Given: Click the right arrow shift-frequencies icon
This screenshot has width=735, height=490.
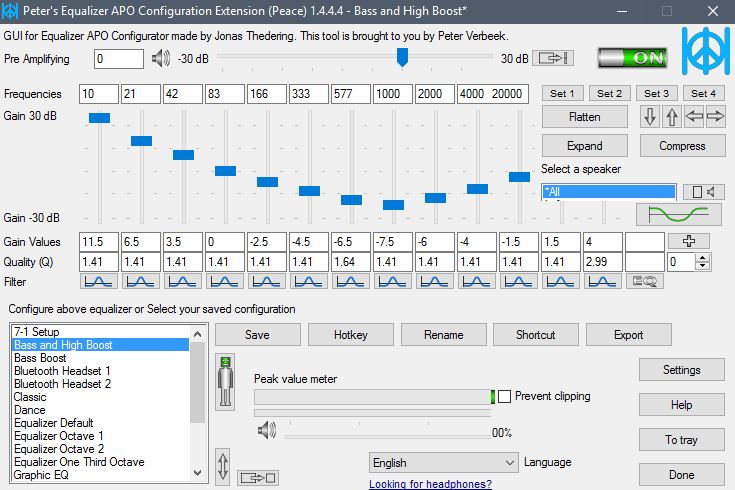Looking at the screenshot, I should (x=715, y=117).
